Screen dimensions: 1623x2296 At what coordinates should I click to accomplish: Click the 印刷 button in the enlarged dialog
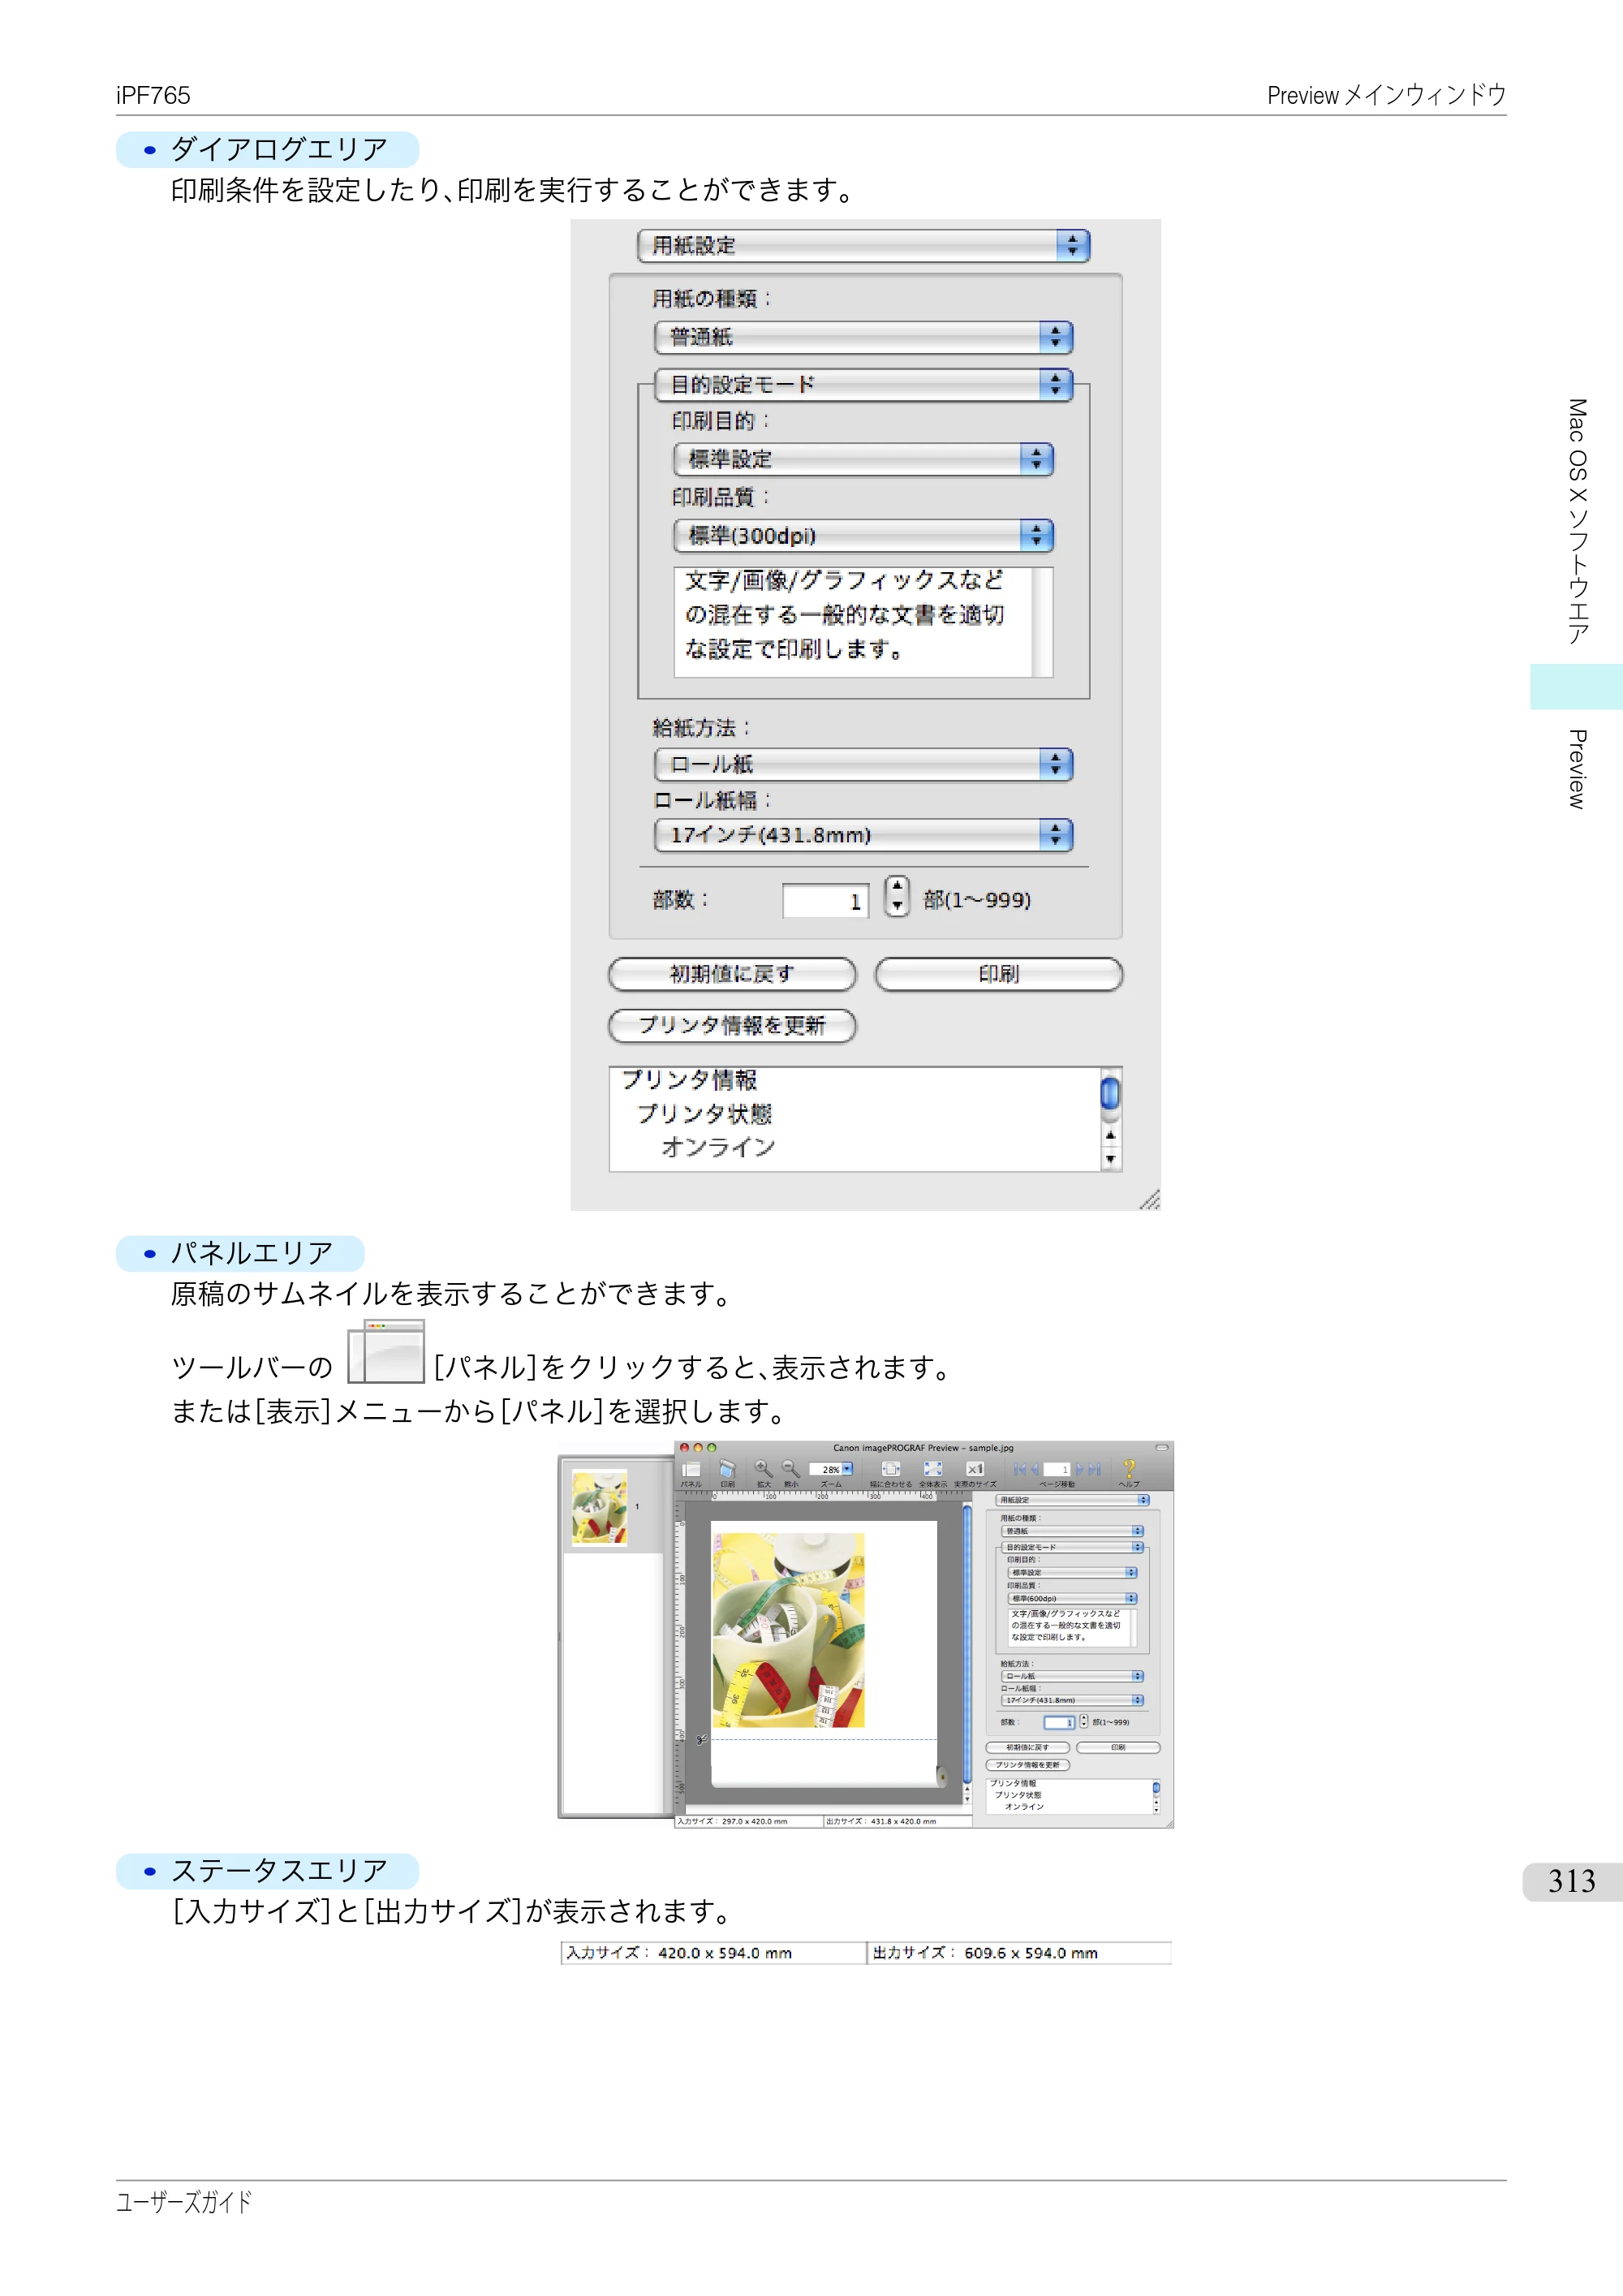point(999,974)
